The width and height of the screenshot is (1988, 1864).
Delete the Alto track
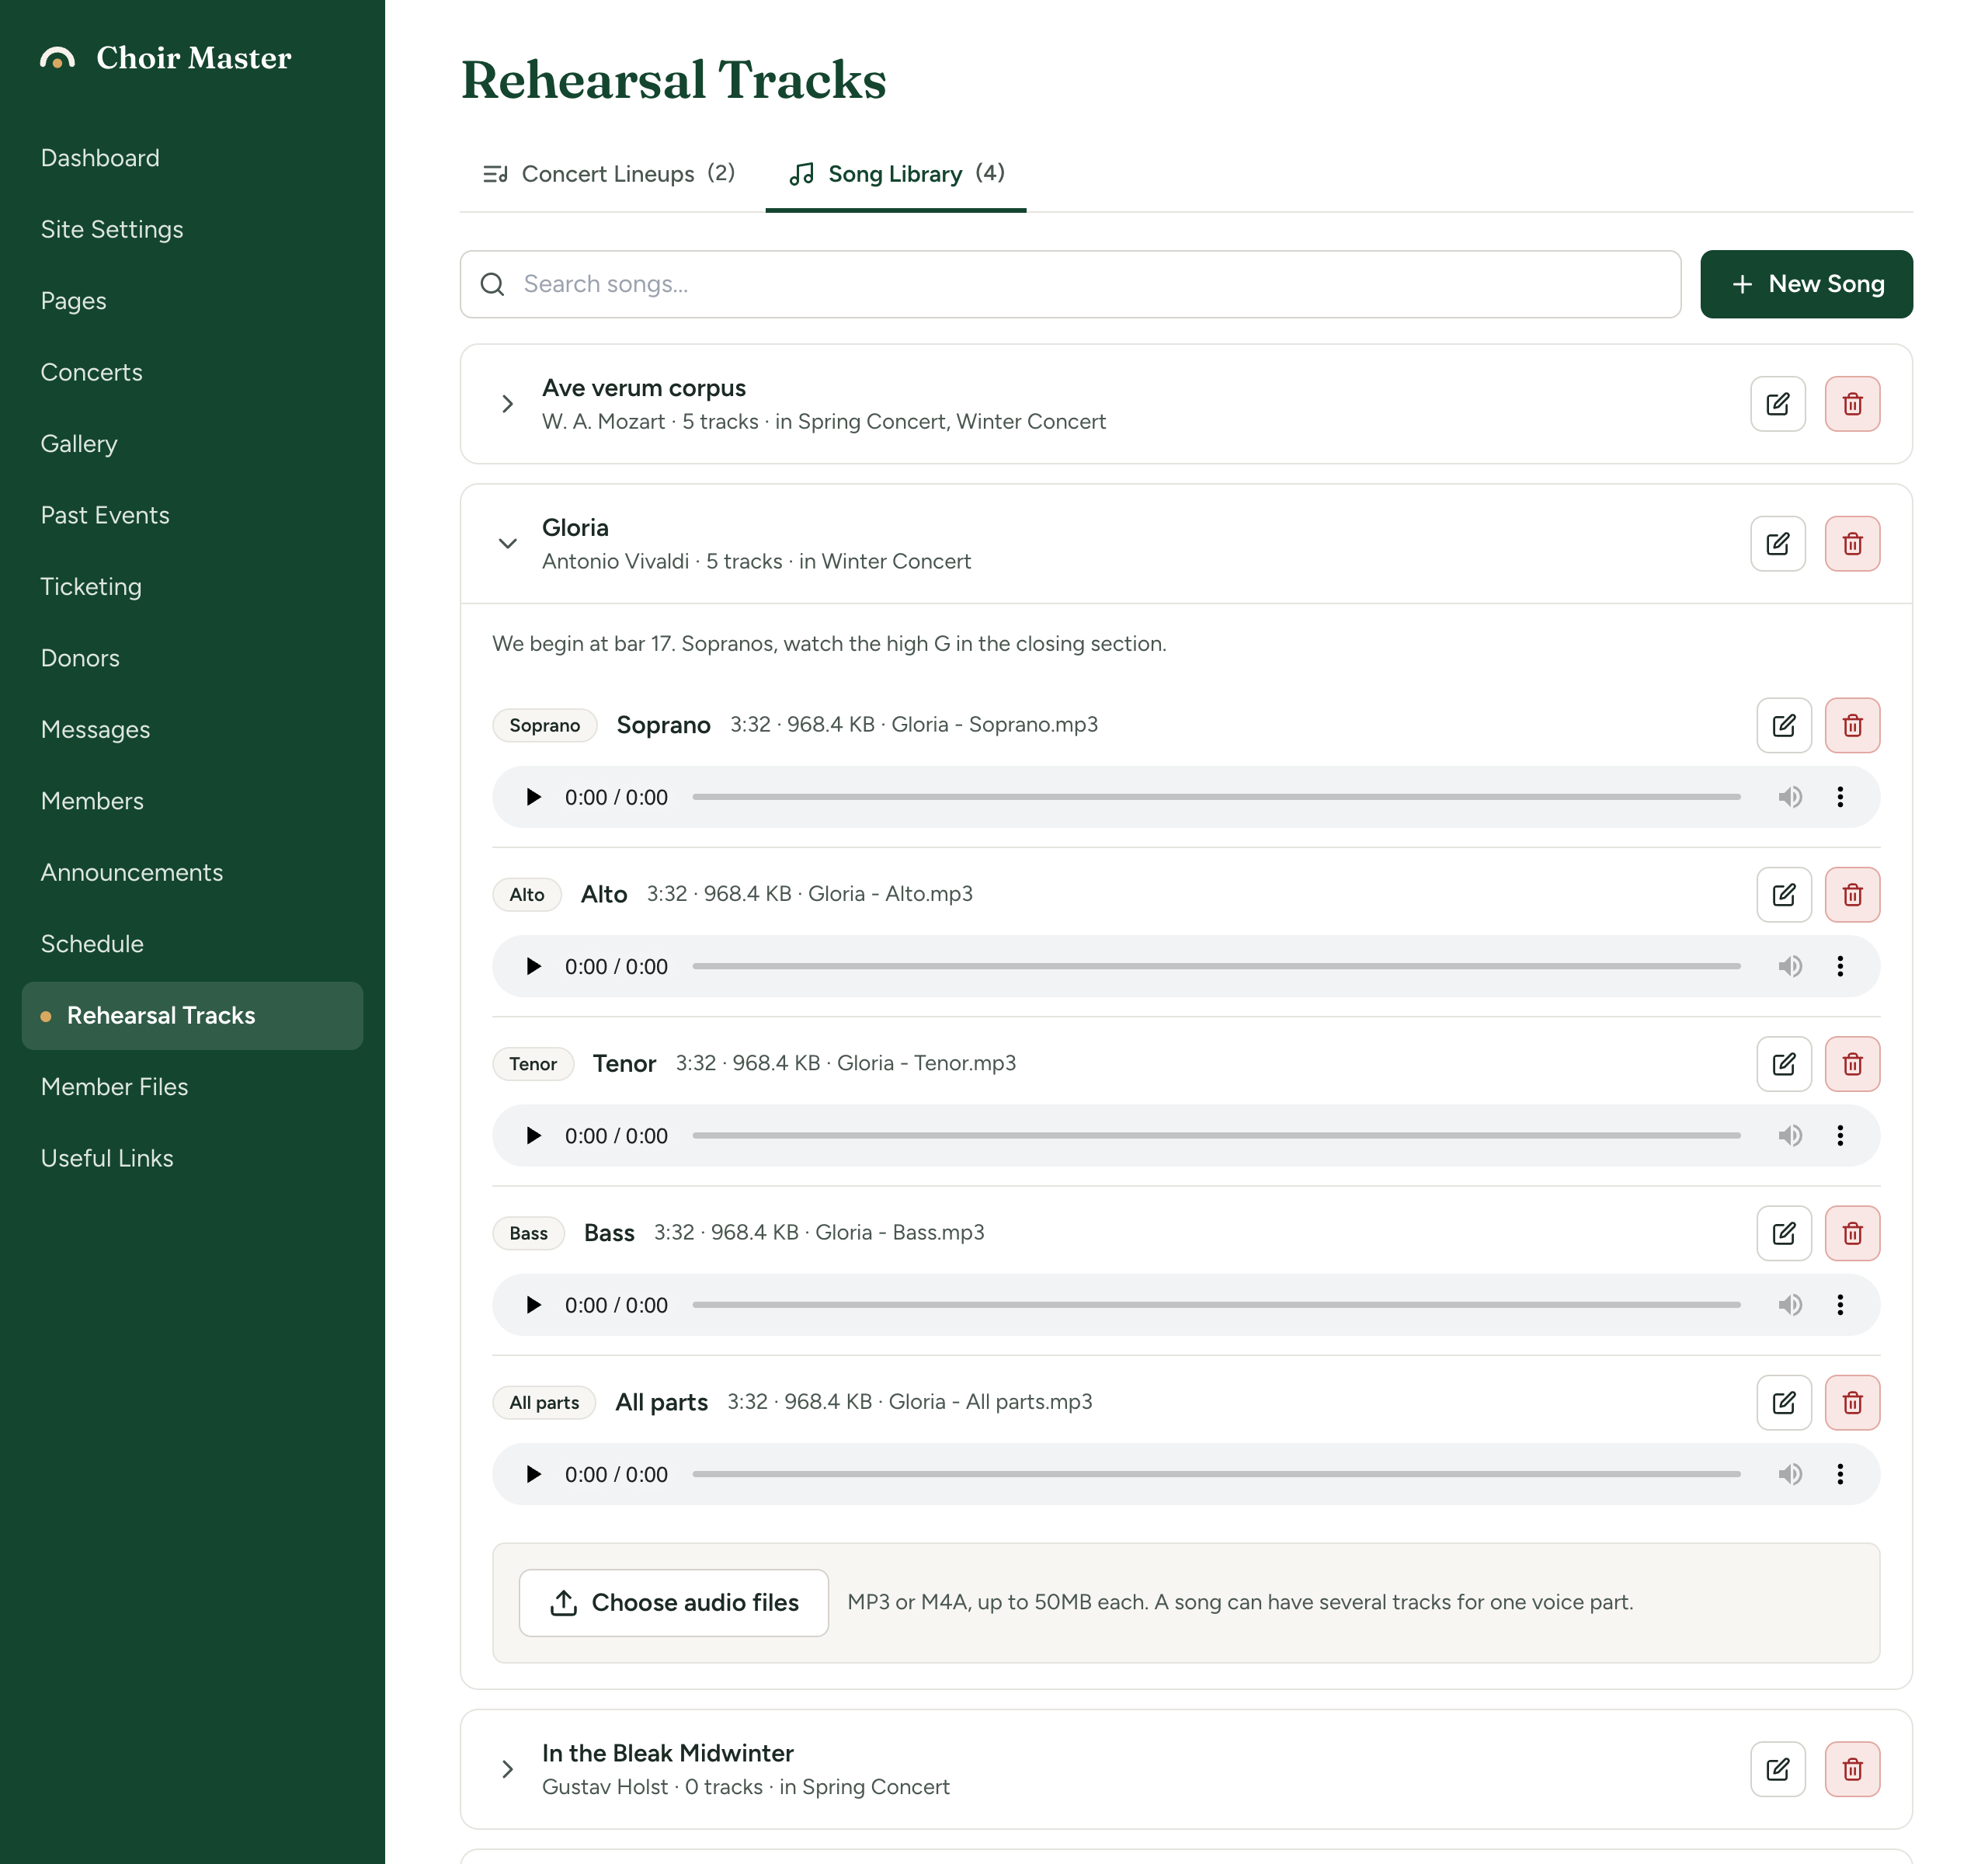pos(1852,894)
